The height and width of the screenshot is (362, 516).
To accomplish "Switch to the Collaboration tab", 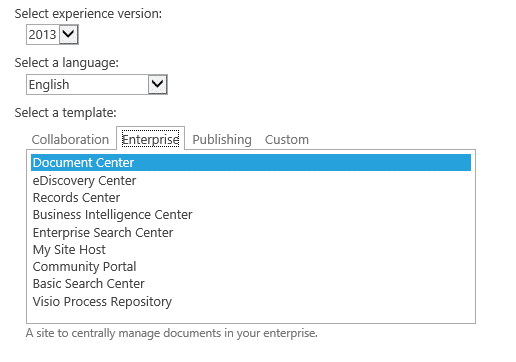I will 70,139.
